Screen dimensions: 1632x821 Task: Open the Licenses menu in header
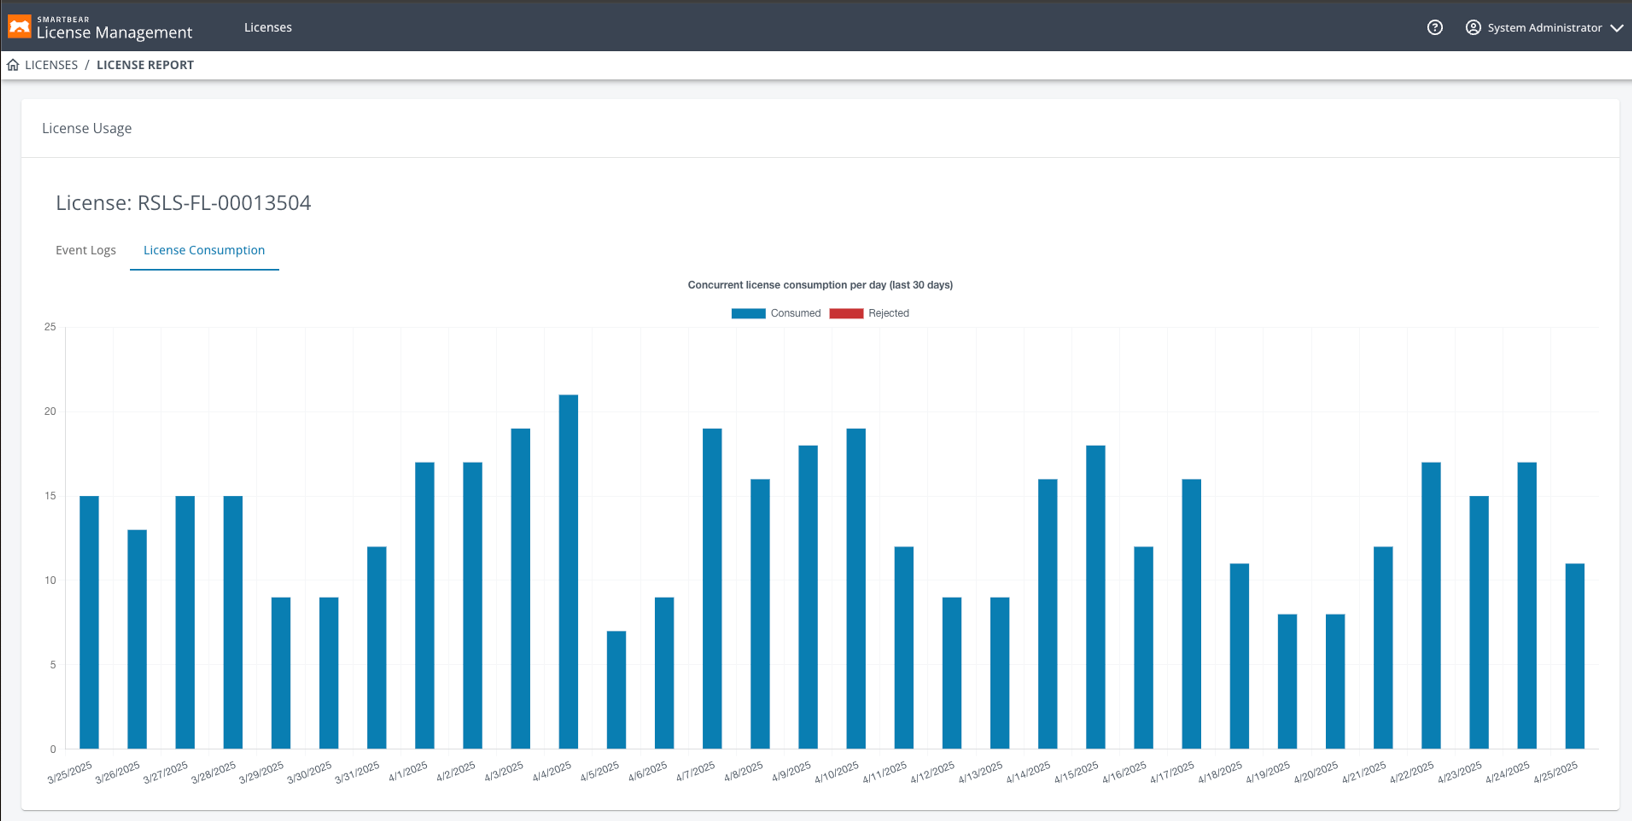(x=268, y=27)
